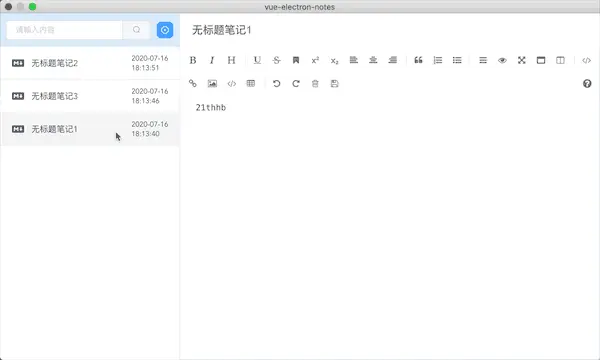Toggle fullscreen editing mode
600x360 pixels.
coord(522,60)
